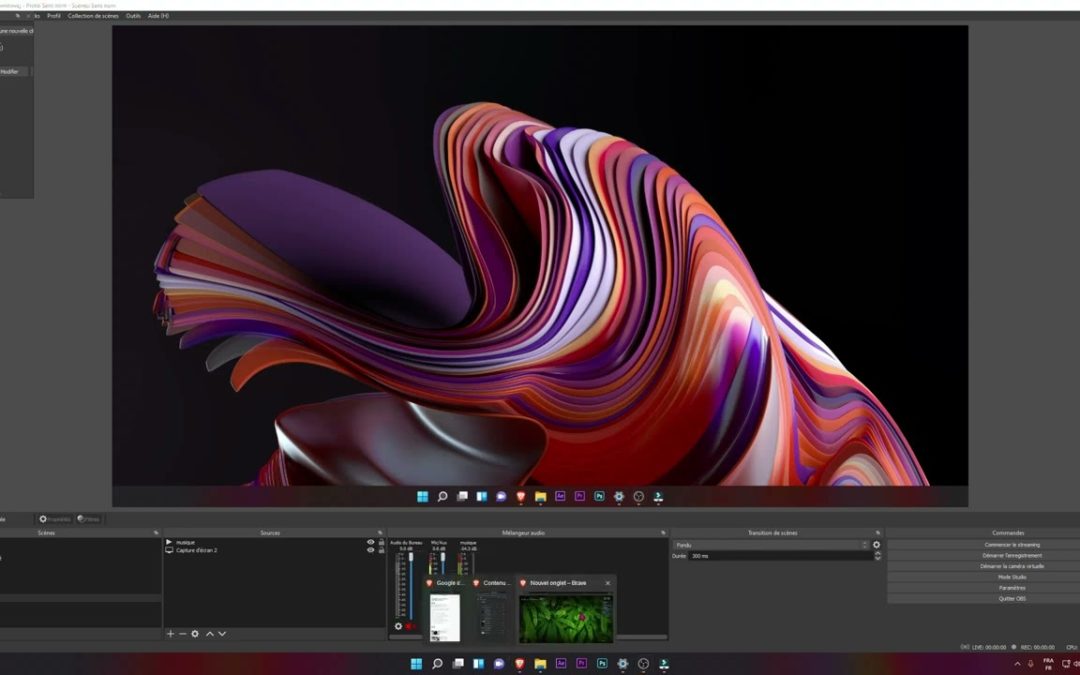Close the Nouvel onglet – Brave preview

[x=608, y=583]
